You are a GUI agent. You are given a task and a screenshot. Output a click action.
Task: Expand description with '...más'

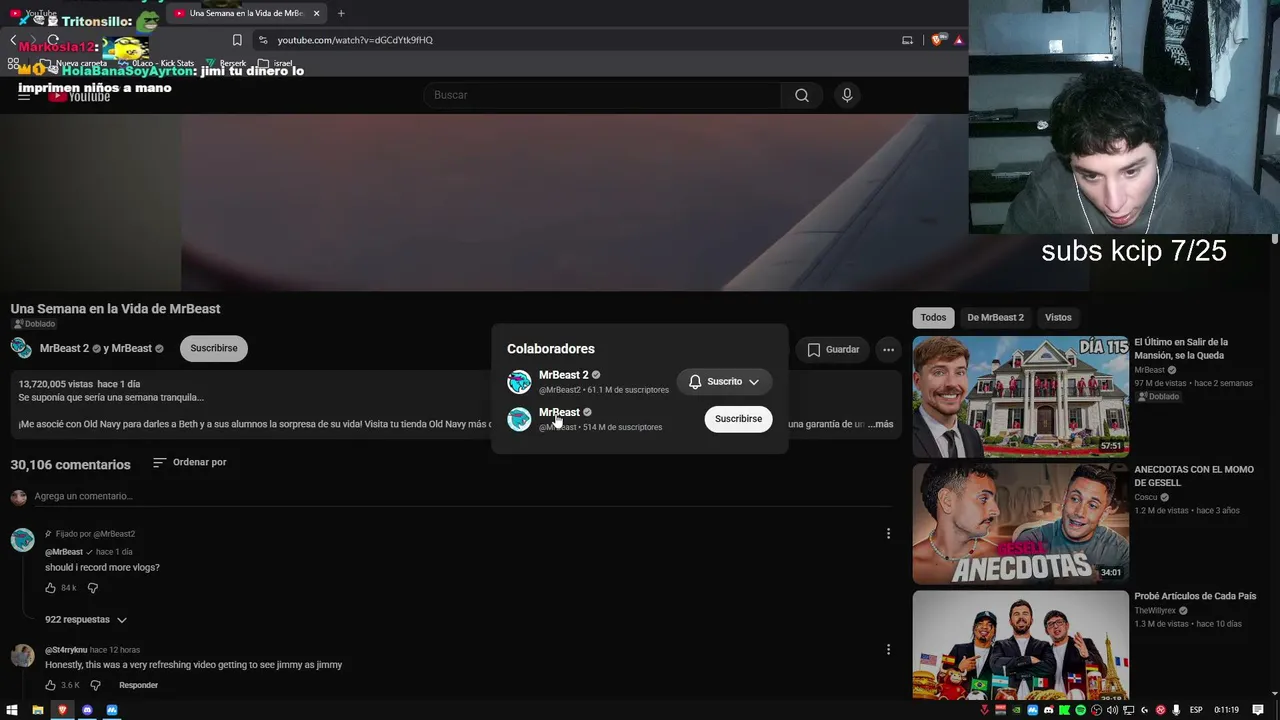click(x=881, y=424)
